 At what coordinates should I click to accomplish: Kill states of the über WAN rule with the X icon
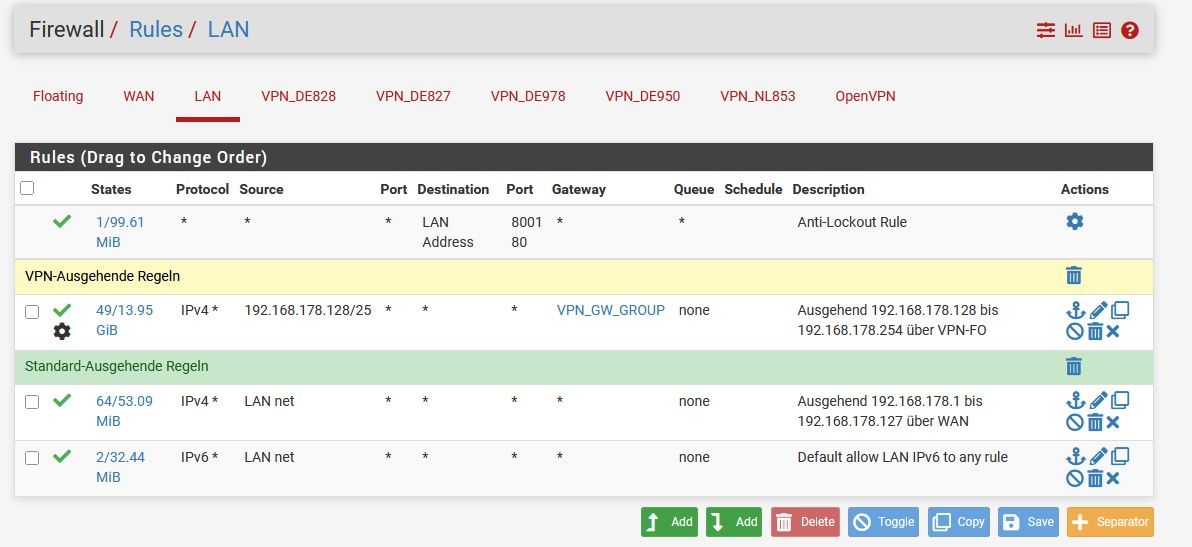point(1113,422)
